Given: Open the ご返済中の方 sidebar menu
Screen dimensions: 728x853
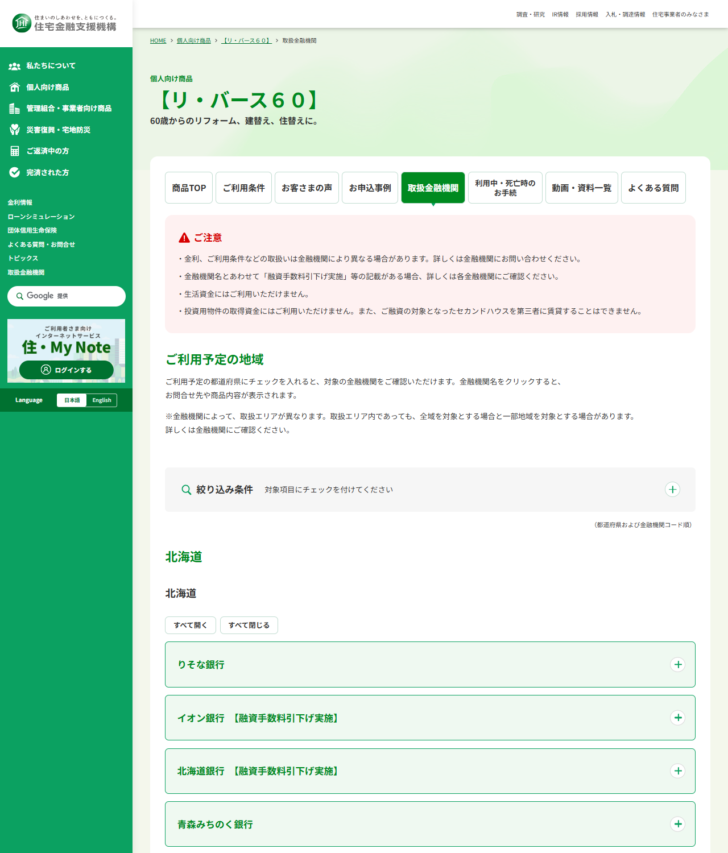Looking at the screenshot, I should pos(47,151).
